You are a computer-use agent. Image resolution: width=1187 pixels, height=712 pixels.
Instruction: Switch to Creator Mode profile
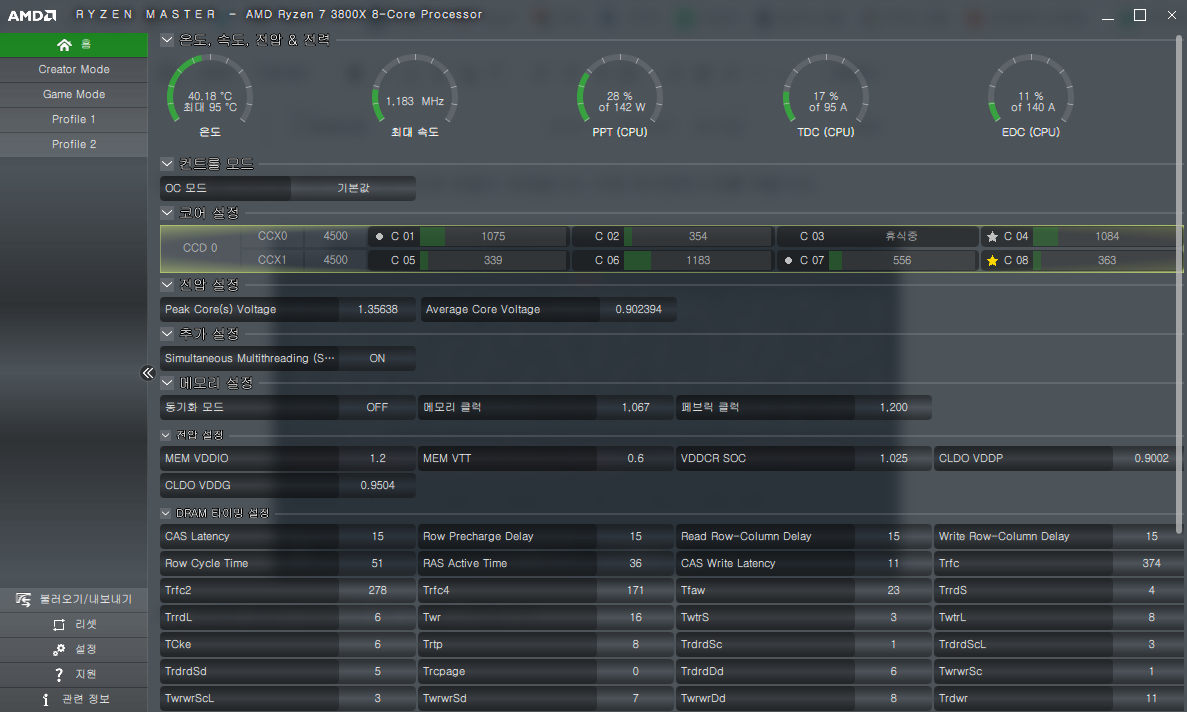73,70
